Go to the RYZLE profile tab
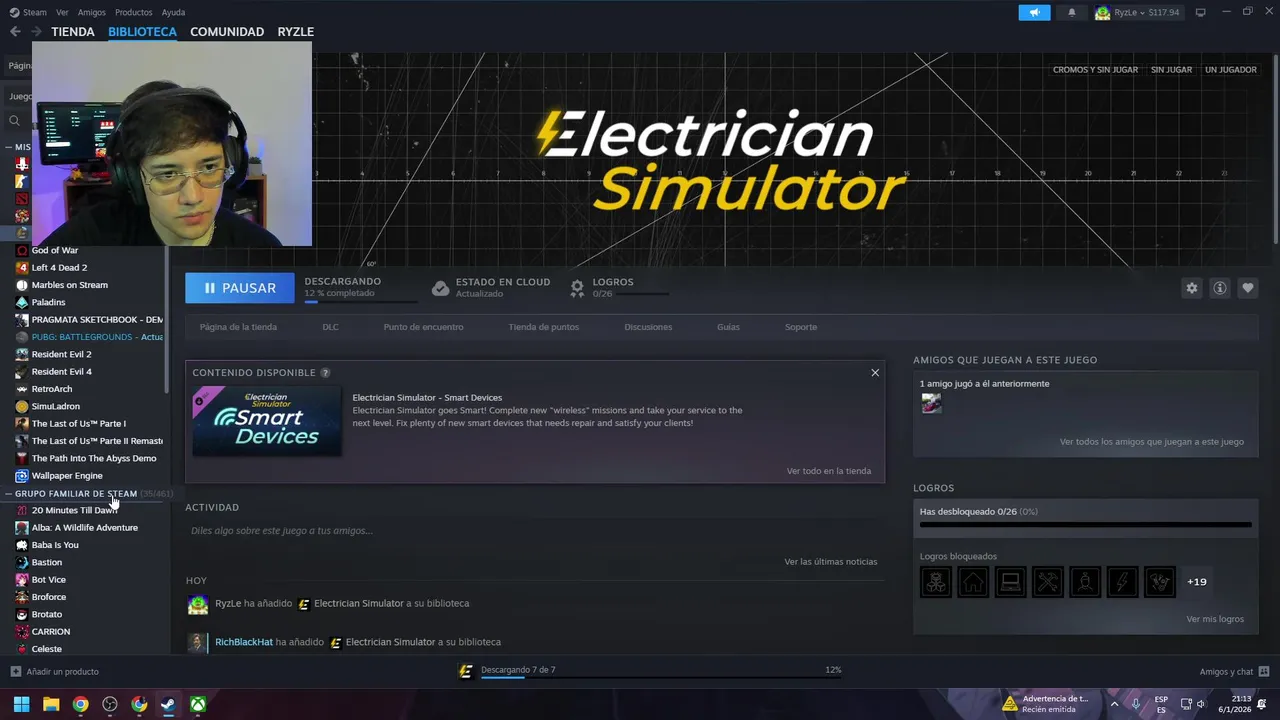 point(295,32)
